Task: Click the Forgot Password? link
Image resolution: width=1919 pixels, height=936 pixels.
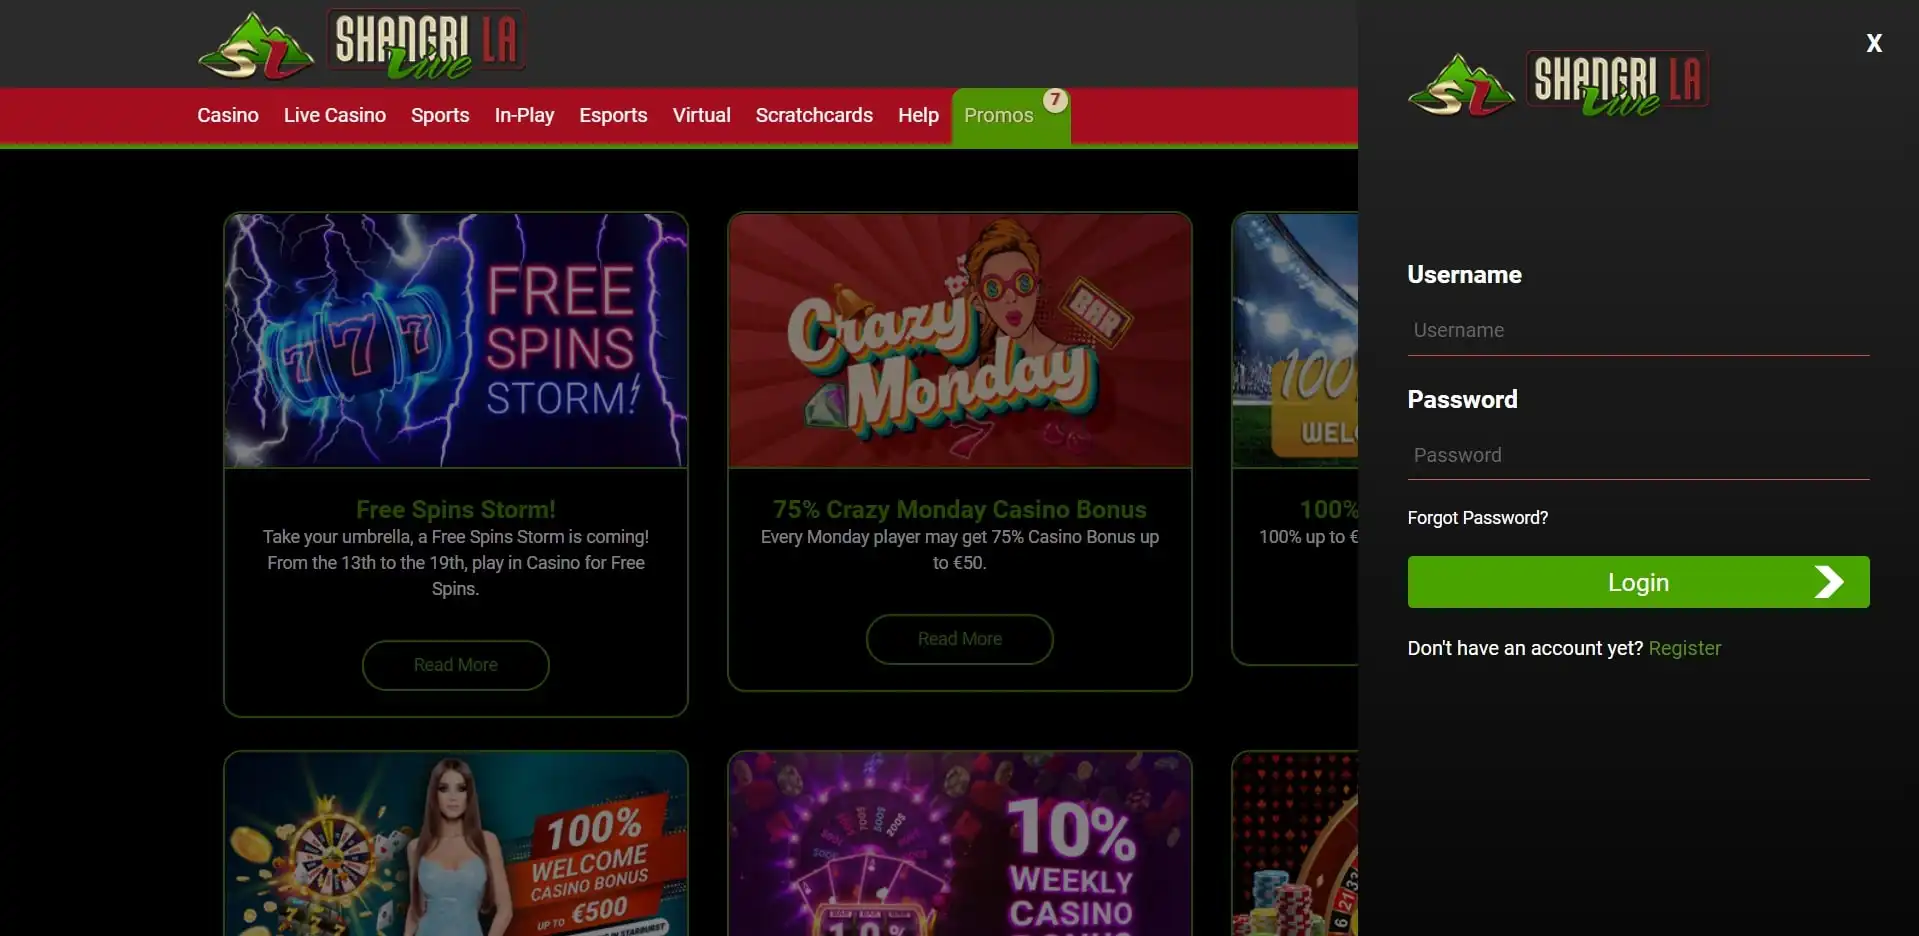Action: (1477, 518)
